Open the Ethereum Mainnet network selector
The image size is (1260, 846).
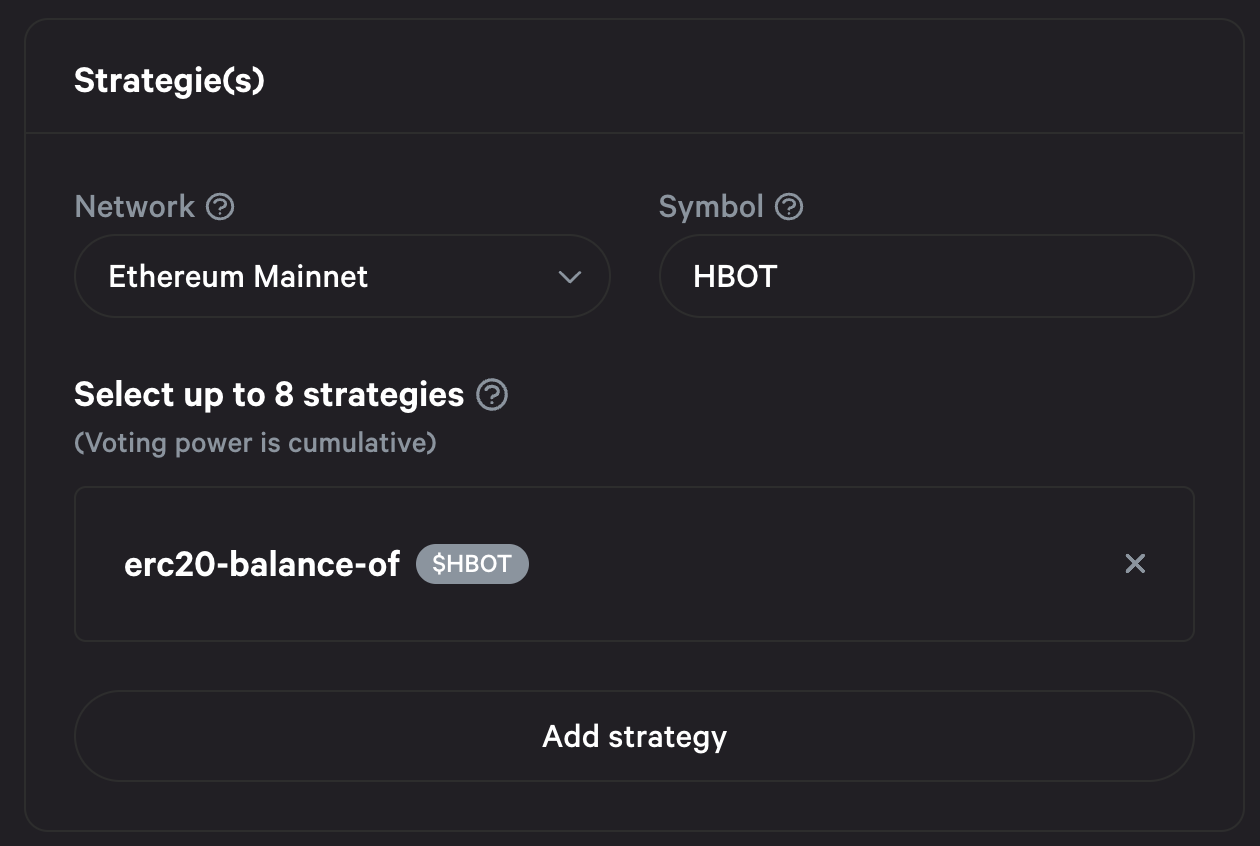pos(342,277)
